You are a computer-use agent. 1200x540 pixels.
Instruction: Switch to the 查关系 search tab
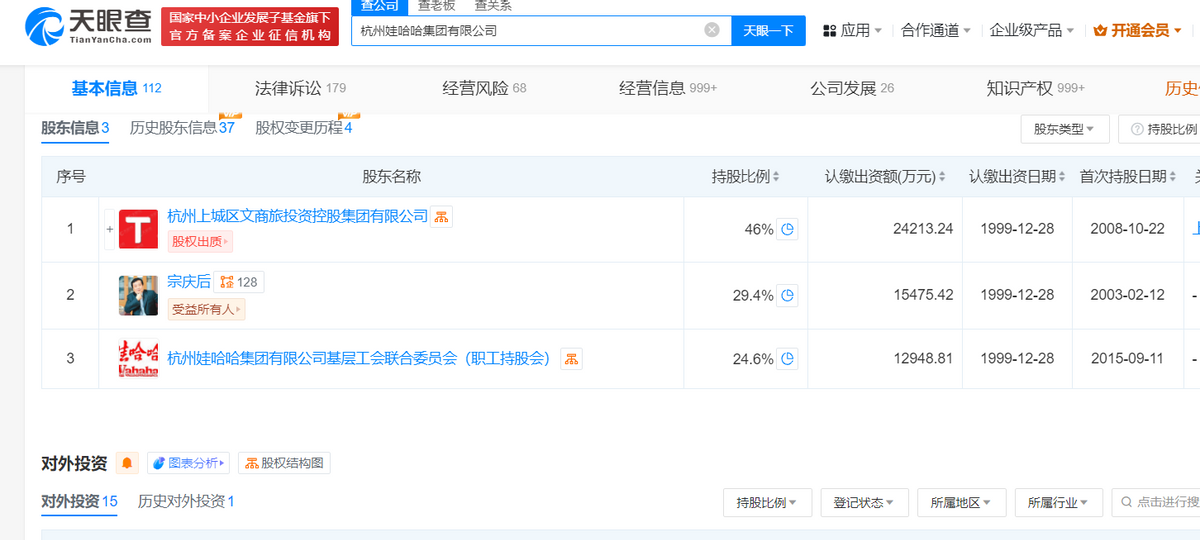pos(494,6)
